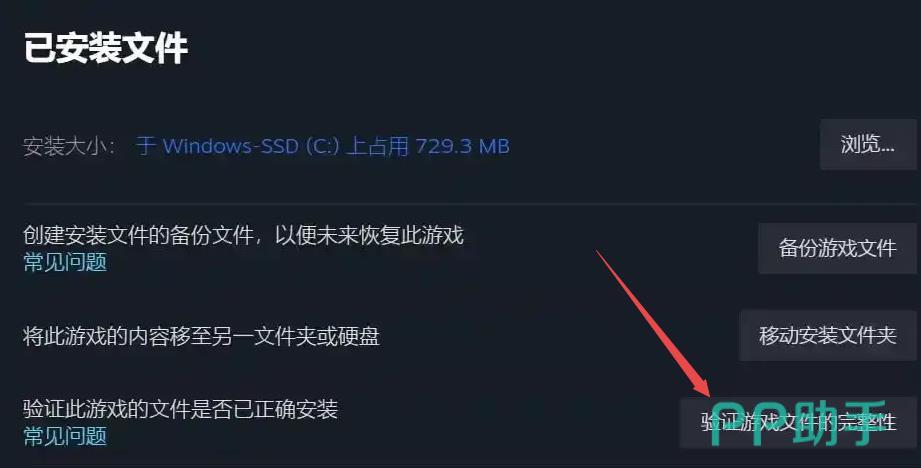Open 常见问题 link under backup description
This screenshot has height=468, width=921.
click(65, 262)
